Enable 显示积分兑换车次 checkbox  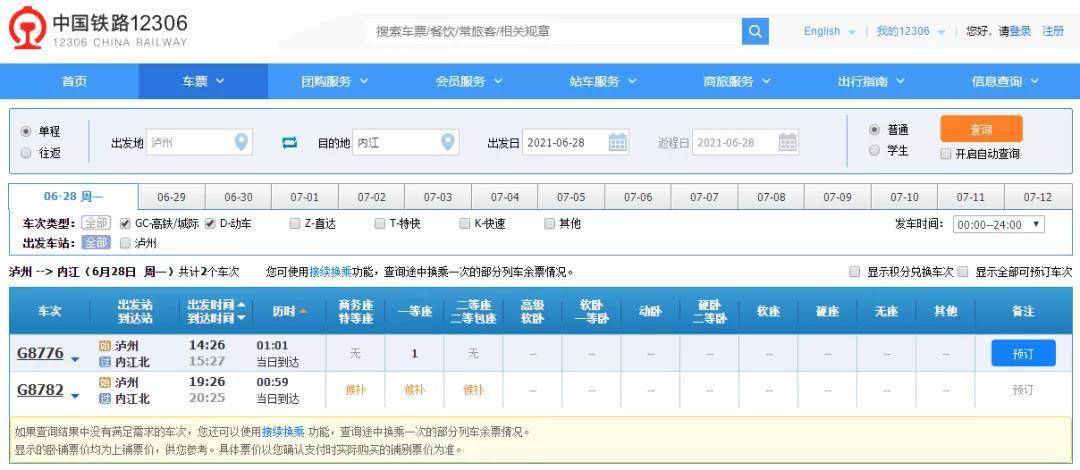click(x=854, y=272)
